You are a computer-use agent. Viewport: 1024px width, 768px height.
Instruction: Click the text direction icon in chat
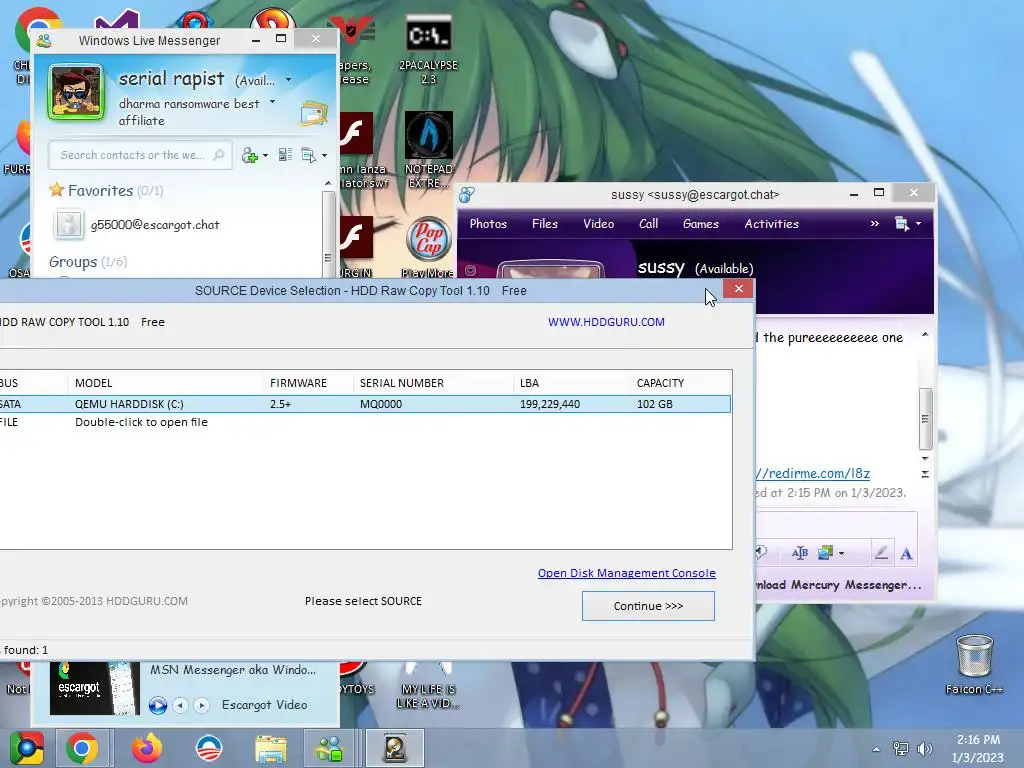[x=799, y=553]
